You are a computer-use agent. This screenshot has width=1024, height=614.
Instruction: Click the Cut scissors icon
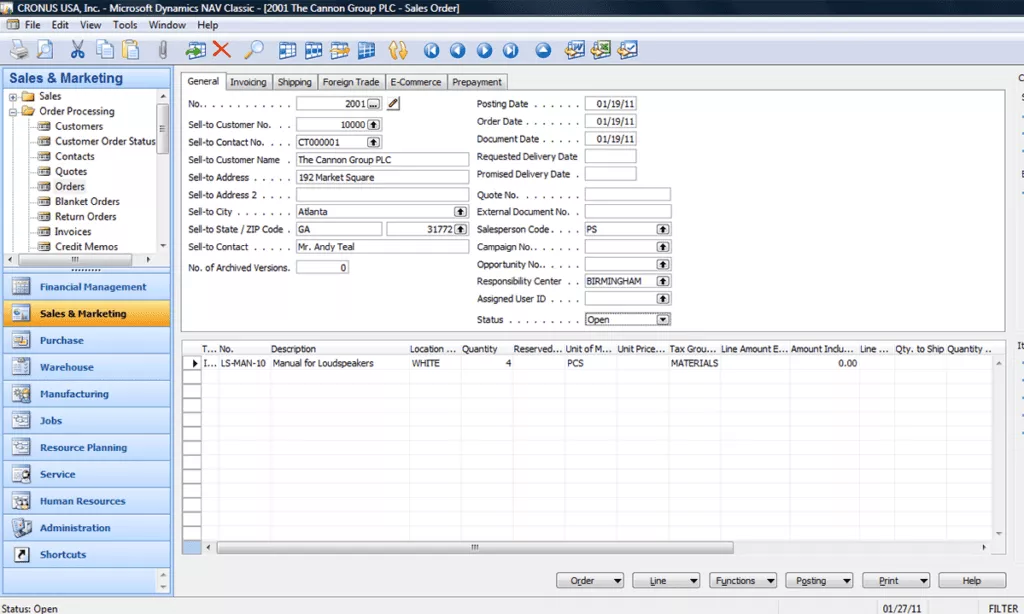coord(78,50)
